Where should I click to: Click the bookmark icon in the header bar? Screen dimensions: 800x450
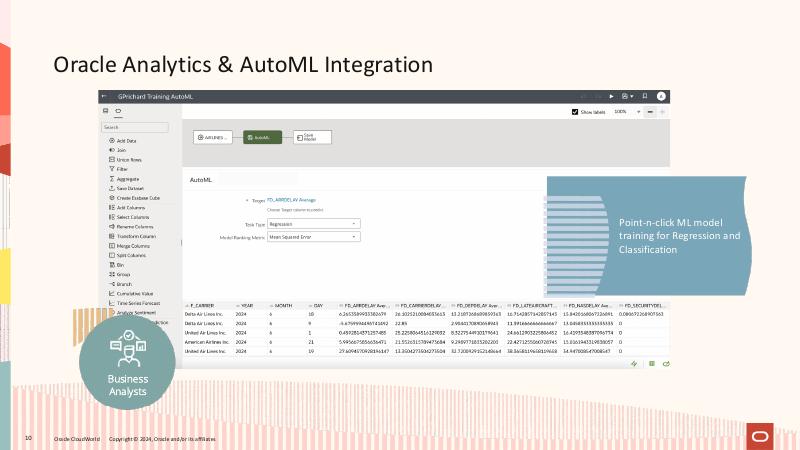[x=645, y=96]
